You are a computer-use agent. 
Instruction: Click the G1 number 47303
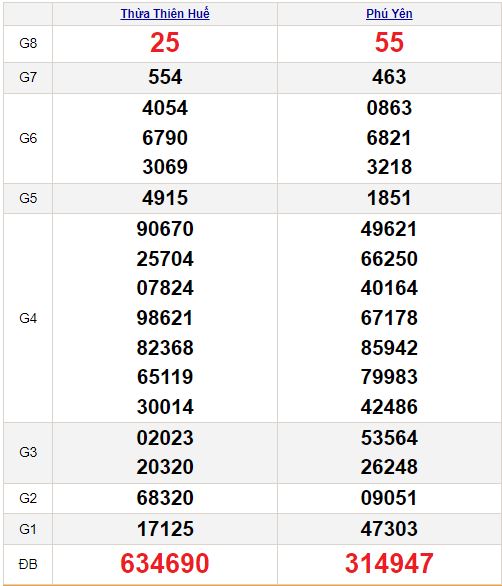(x=389, y=529)
